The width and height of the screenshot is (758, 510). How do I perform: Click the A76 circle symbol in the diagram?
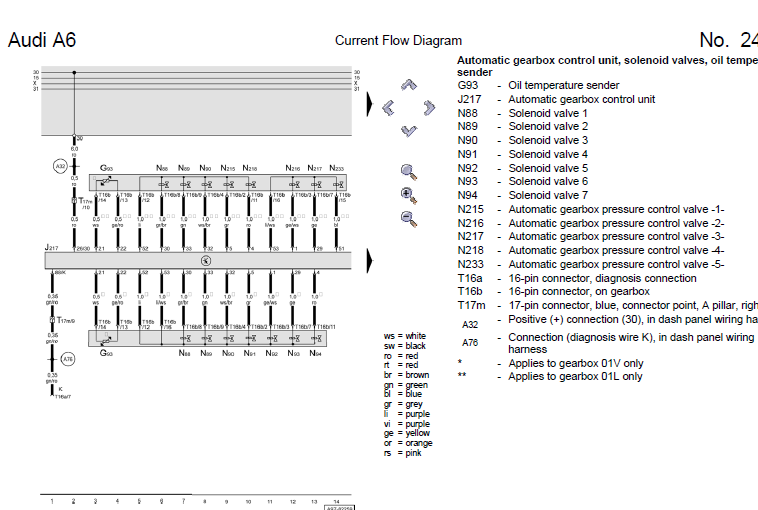coord(68,359)
